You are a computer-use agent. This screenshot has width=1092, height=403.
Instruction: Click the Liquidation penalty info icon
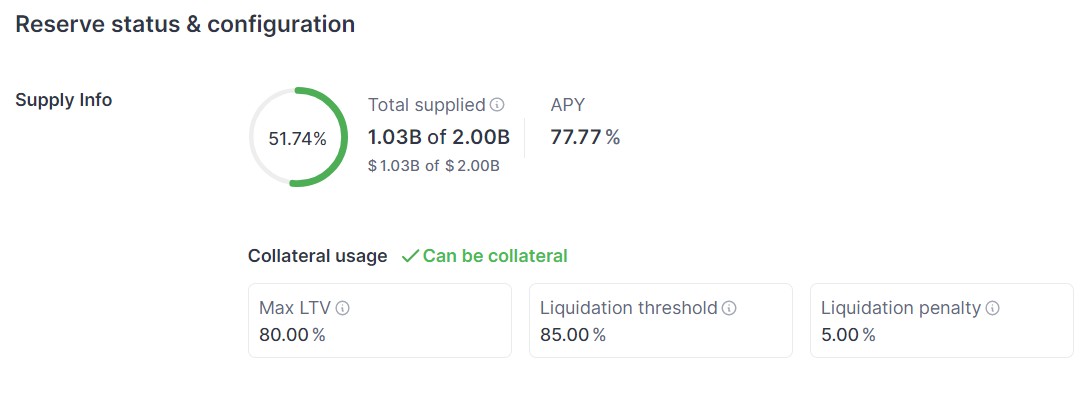click(x=992, y=309)
